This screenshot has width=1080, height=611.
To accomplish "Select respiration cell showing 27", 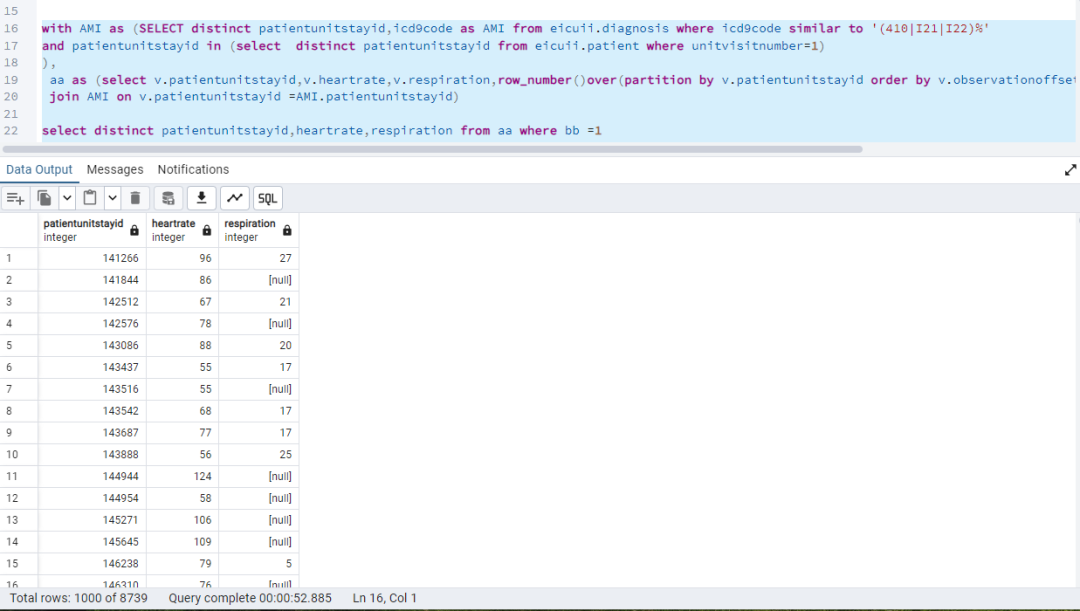I will pyautogui.click(x=258, y=258).
